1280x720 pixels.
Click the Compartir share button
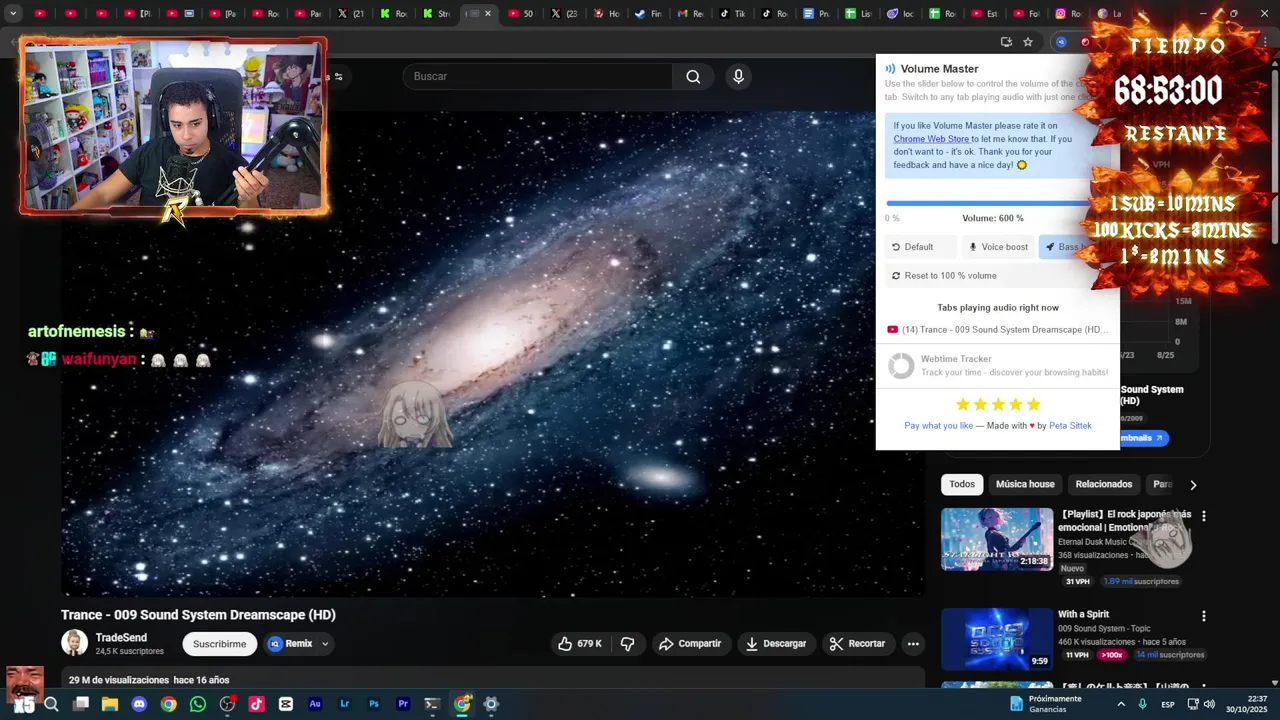coord(690,644)
